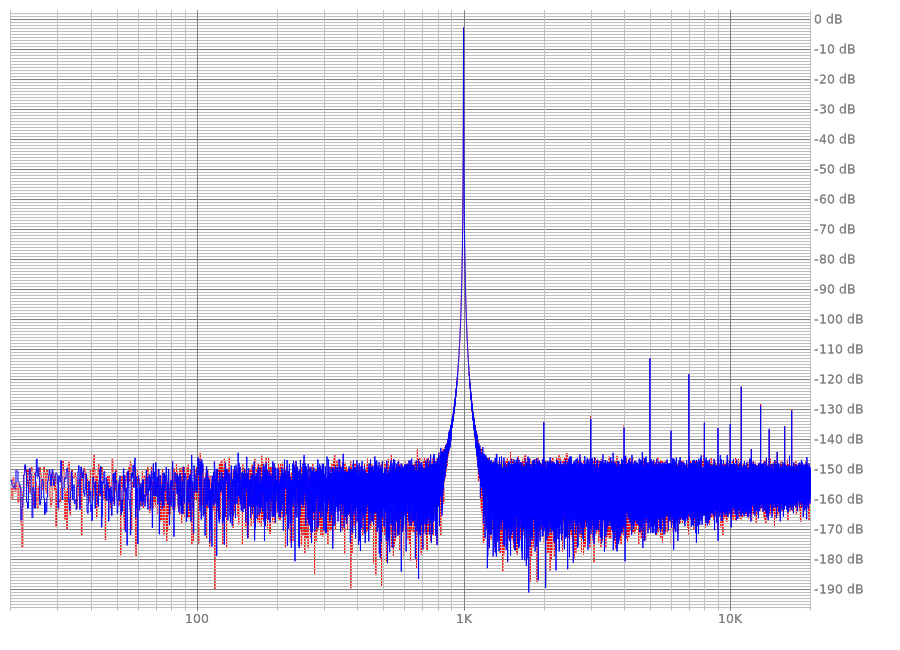Viewport: 900px width, 650px height.
Task: Select the "-60 dB" scale label
Action: [835, 199]
